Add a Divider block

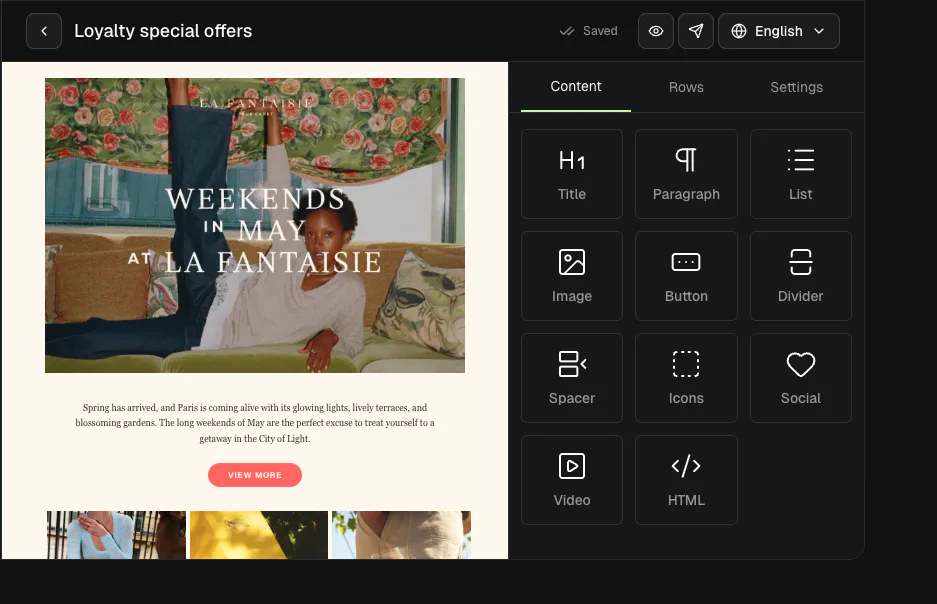click(x=801, y=276)
